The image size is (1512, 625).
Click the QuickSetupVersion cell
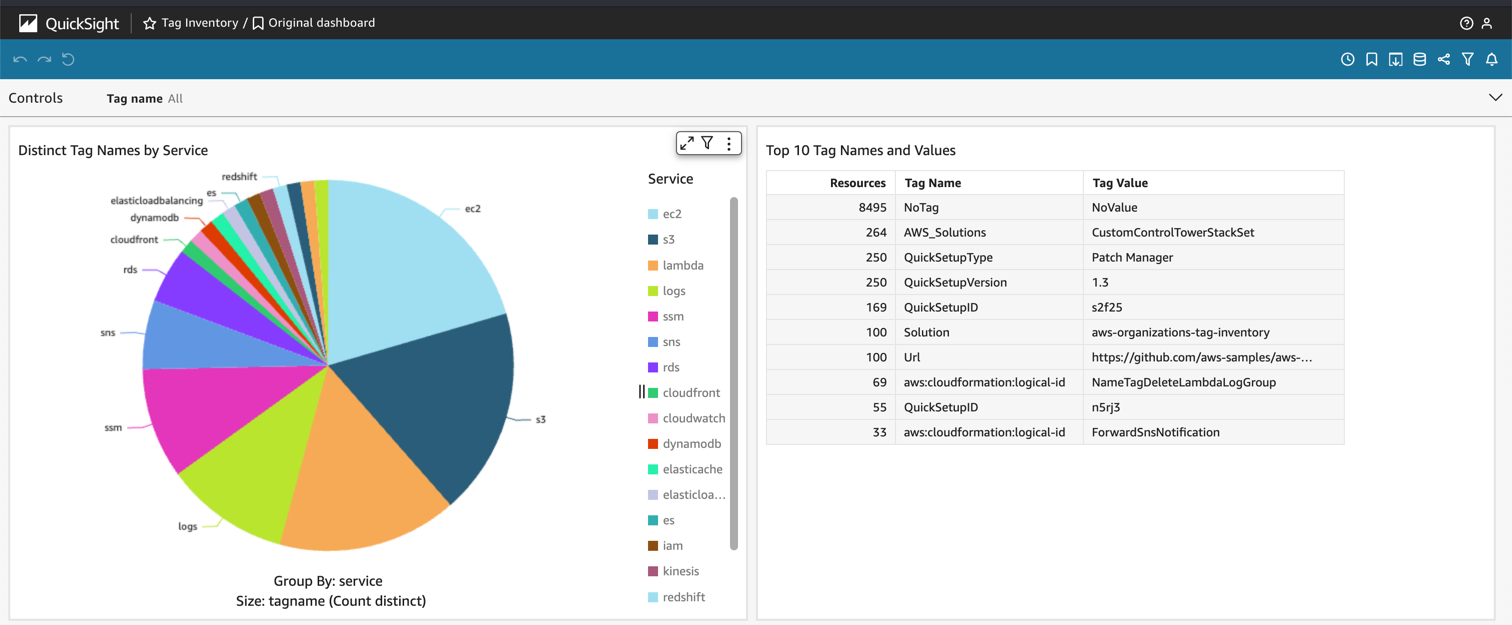(989, 283)
